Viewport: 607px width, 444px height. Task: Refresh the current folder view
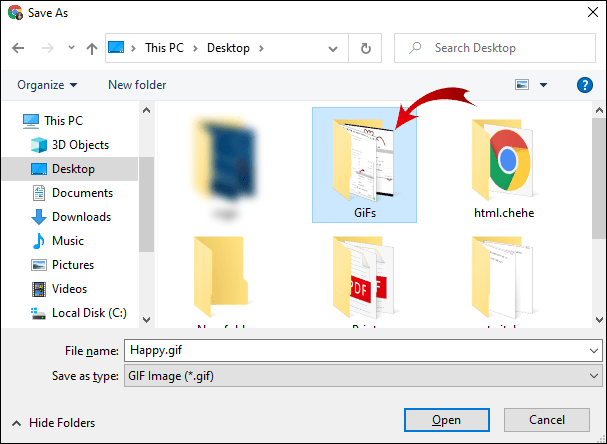(x=365, y=48)
